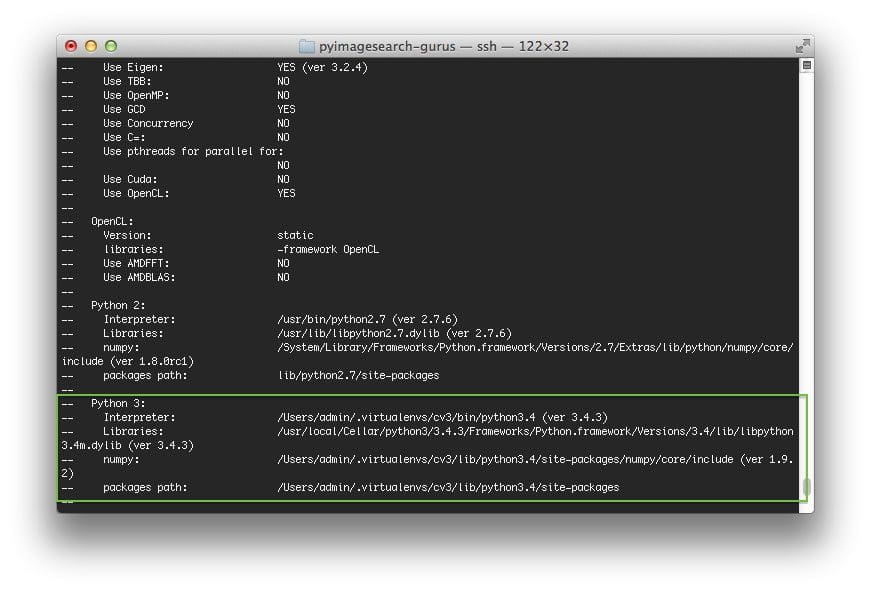The image size is (871, 592).
Task: Click the 'Python 3:' section header
Action: point(118,403)
